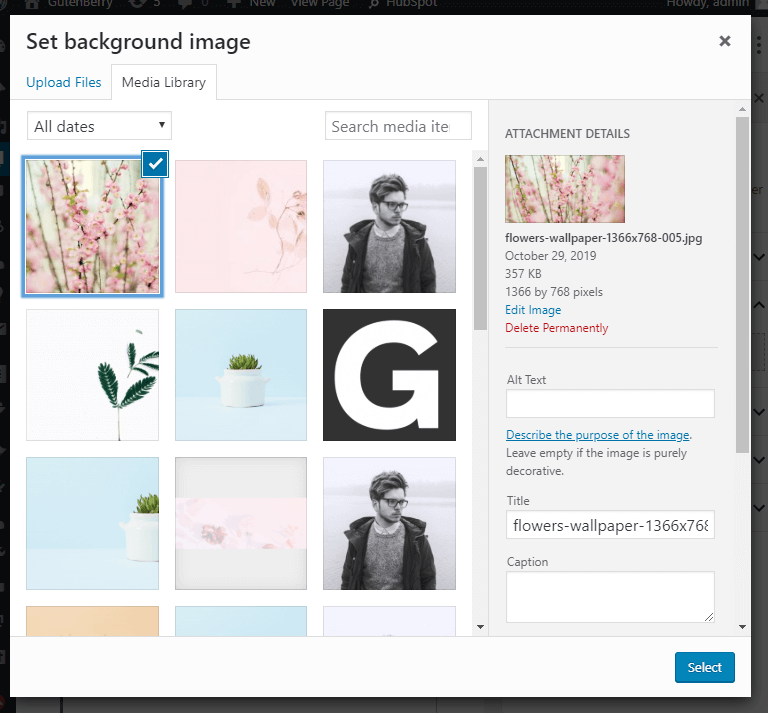
Task: Click the October 29, 2019 date text
Action: click(551, 256)
